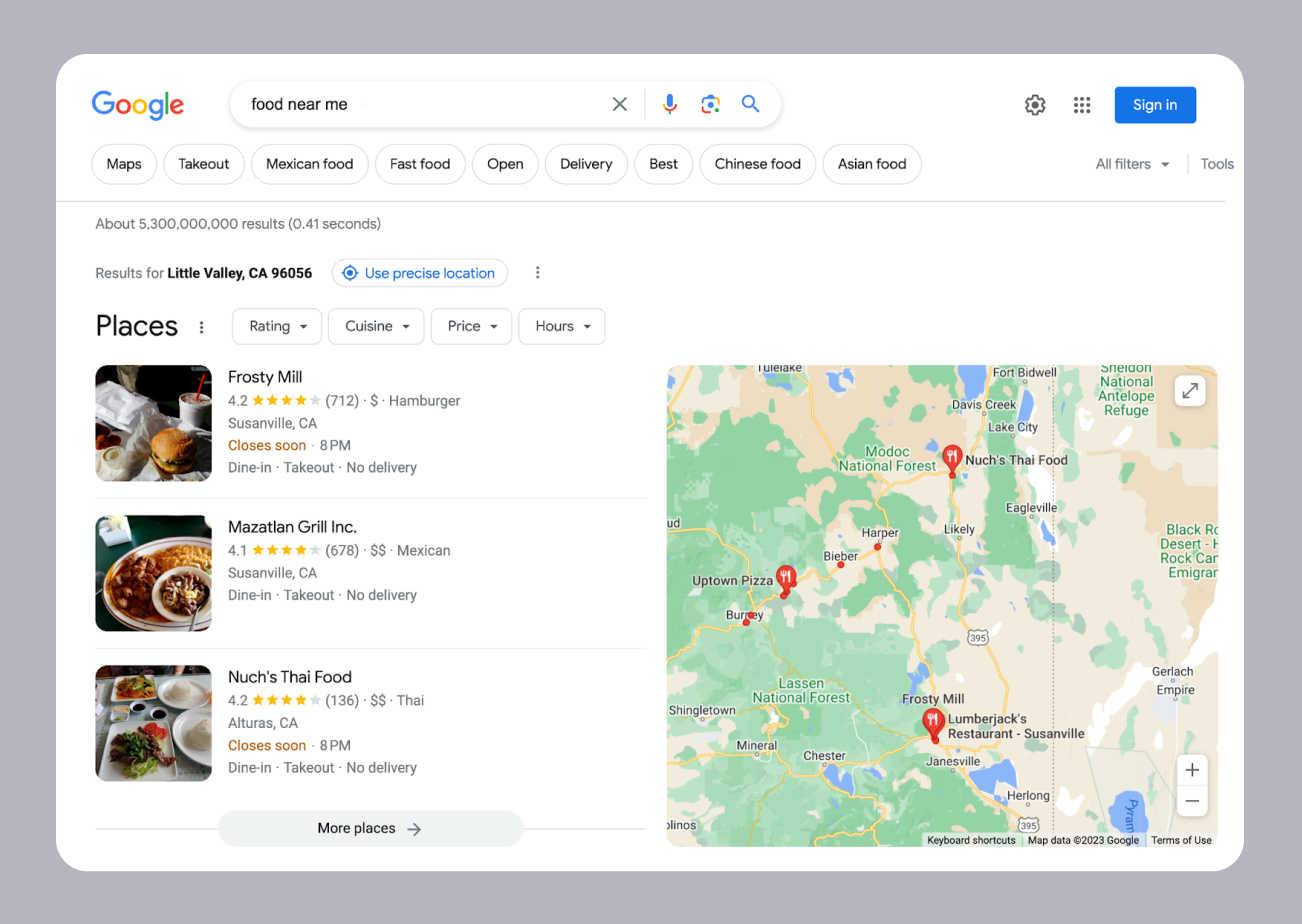This screenshot has width=1302, height=924.
Task: Open the Rating dropdown
Action: (277, 326)
